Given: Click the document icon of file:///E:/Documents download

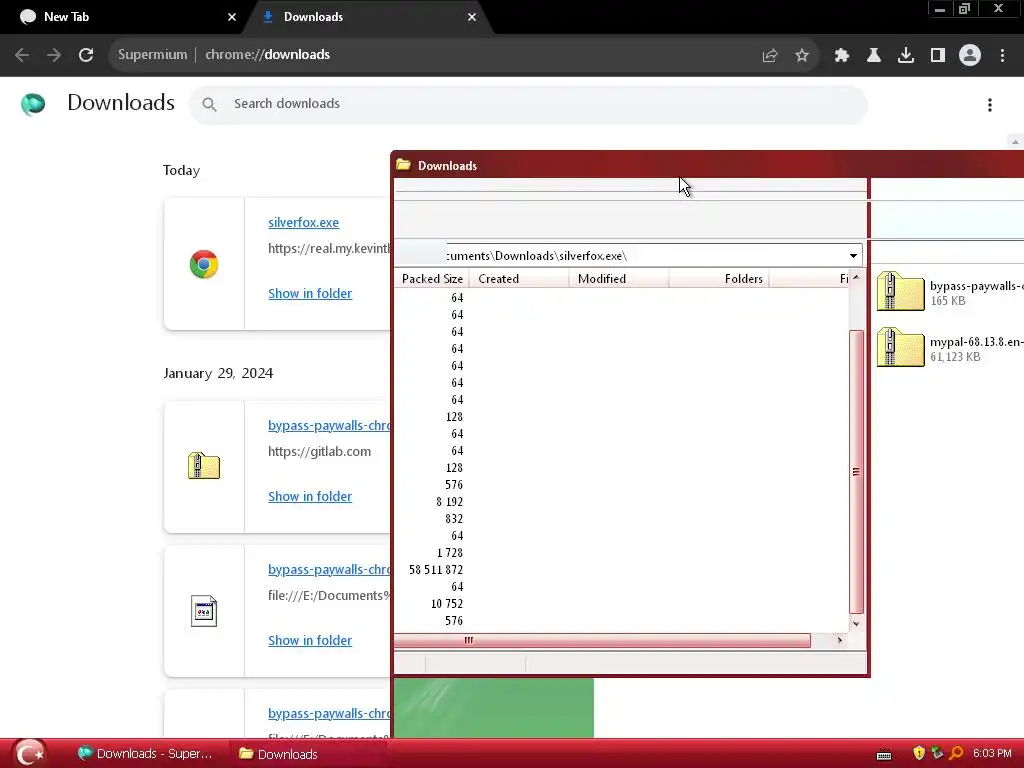Looking at the screenshot, I should pos(204,611).
